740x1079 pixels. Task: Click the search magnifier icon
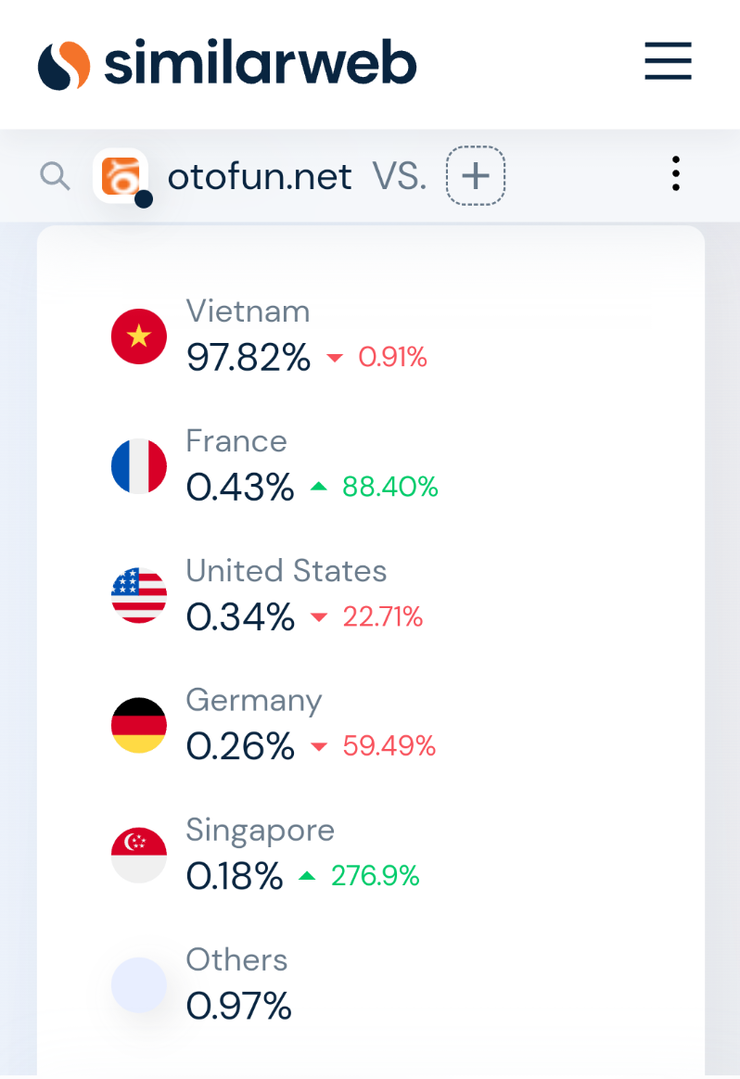click(x=55, y=177)
